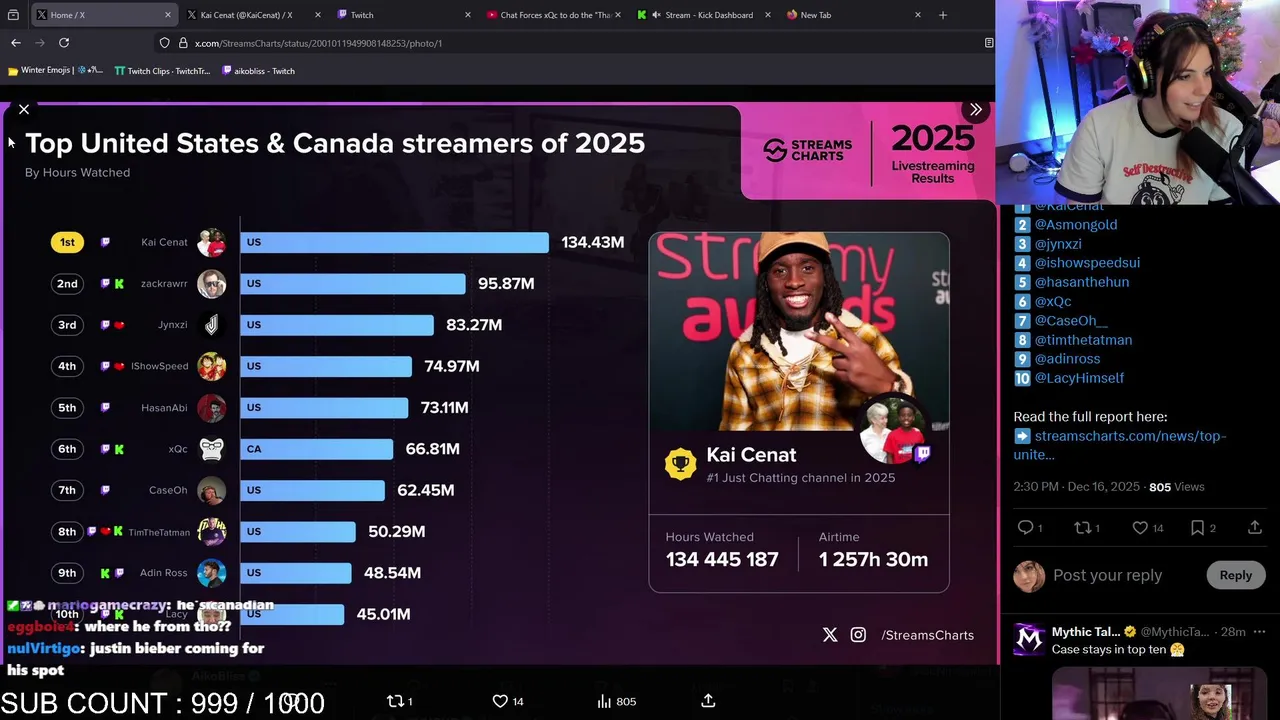Like the post via side-panel heart icon
This screenshot has height=720, width=1280.
tap(1140, 528)
